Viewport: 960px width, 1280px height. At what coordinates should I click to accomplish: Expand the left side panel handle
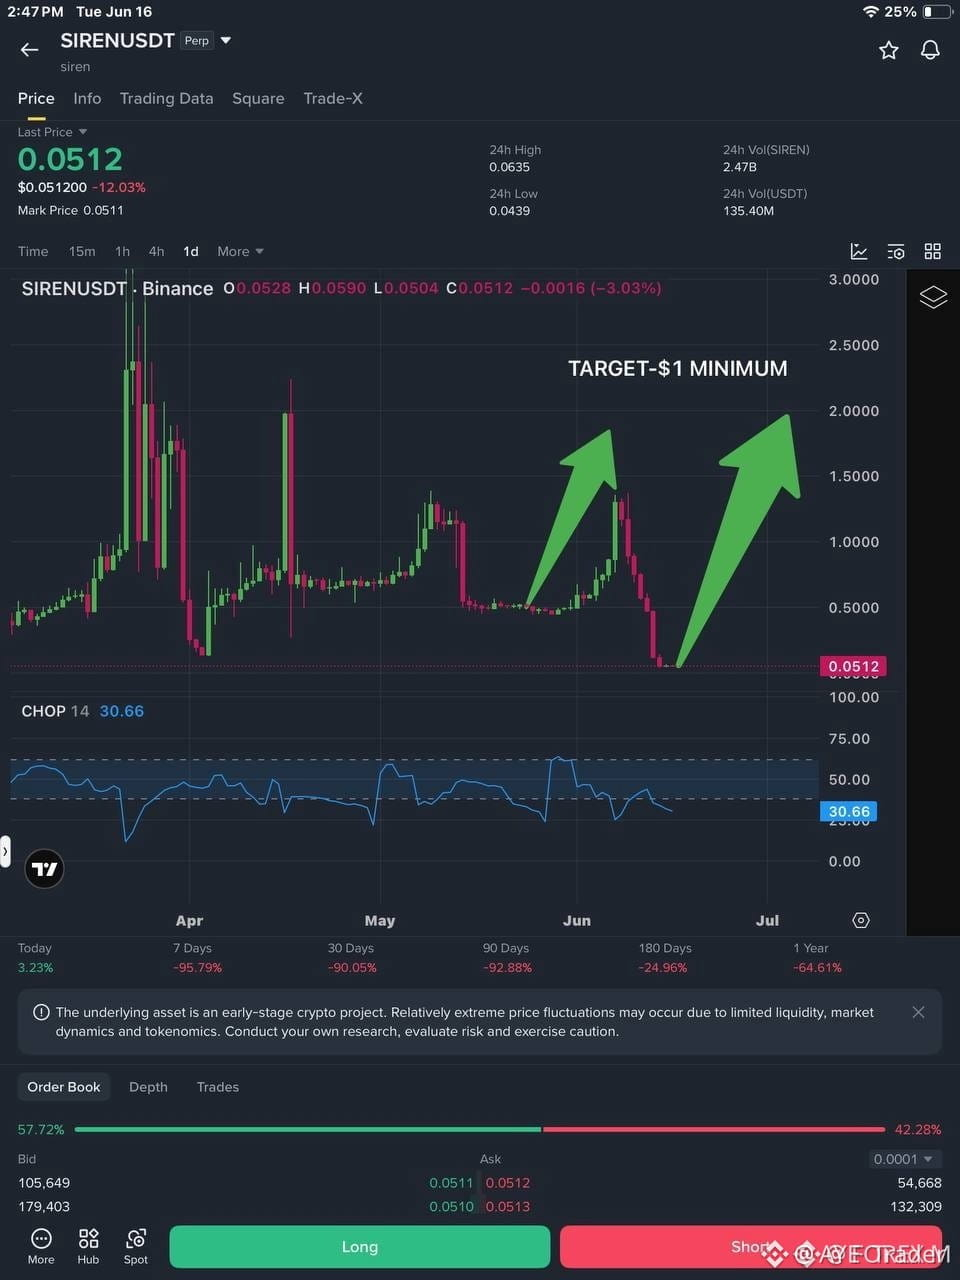tap(5, 852)
